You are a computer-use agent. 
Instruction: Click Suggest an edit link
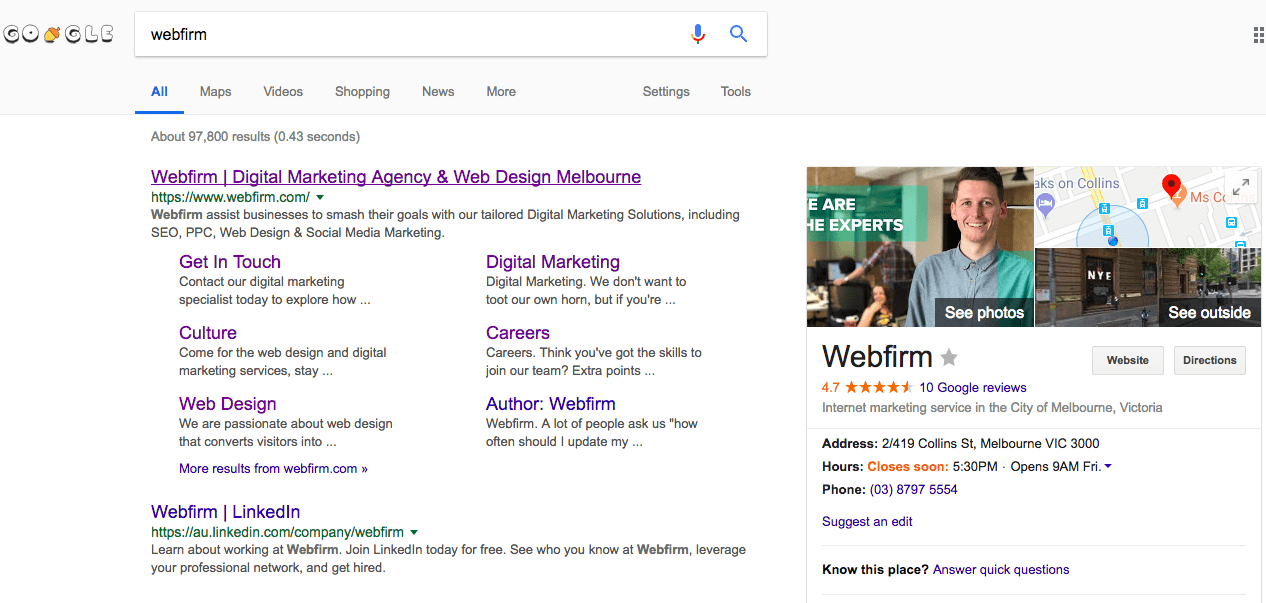(x=867, y=521)
